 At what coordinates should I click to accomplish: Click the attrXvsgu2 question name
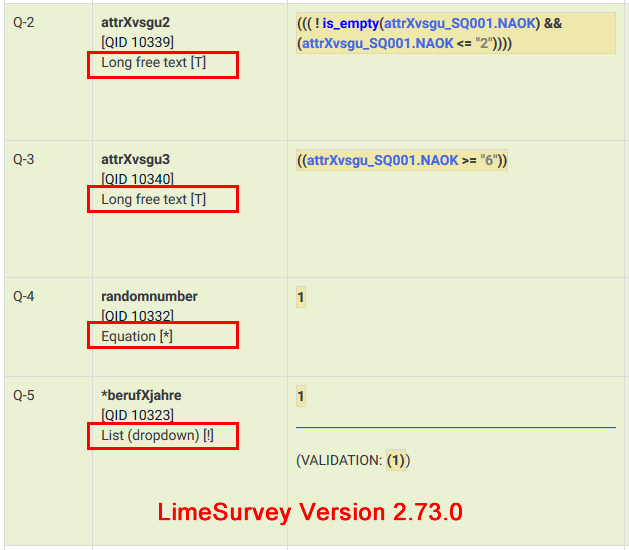pyautogui.click(x=143, y=22)
